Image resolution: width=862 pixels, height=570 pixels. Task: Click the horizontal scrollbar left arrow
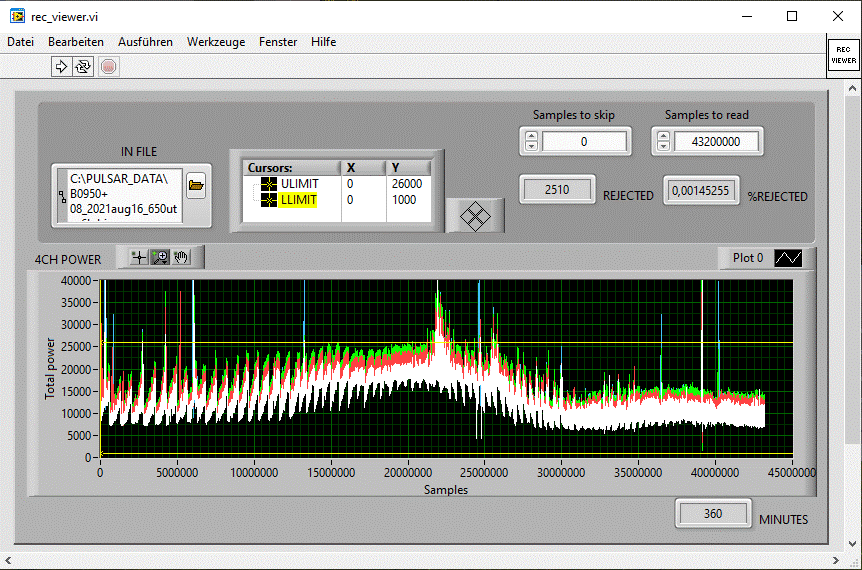(8, 561)
